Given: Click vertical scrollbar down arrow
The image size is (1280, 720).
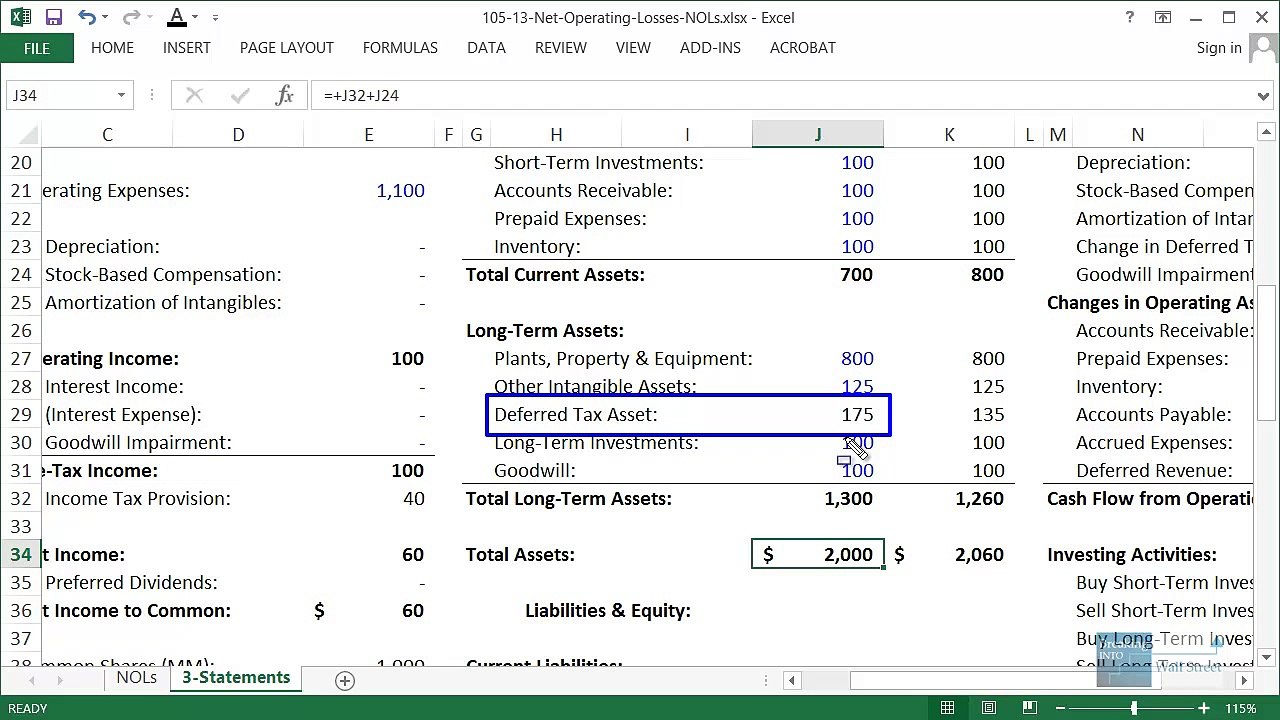Looking at the screenshot, I should (1265, 657).
